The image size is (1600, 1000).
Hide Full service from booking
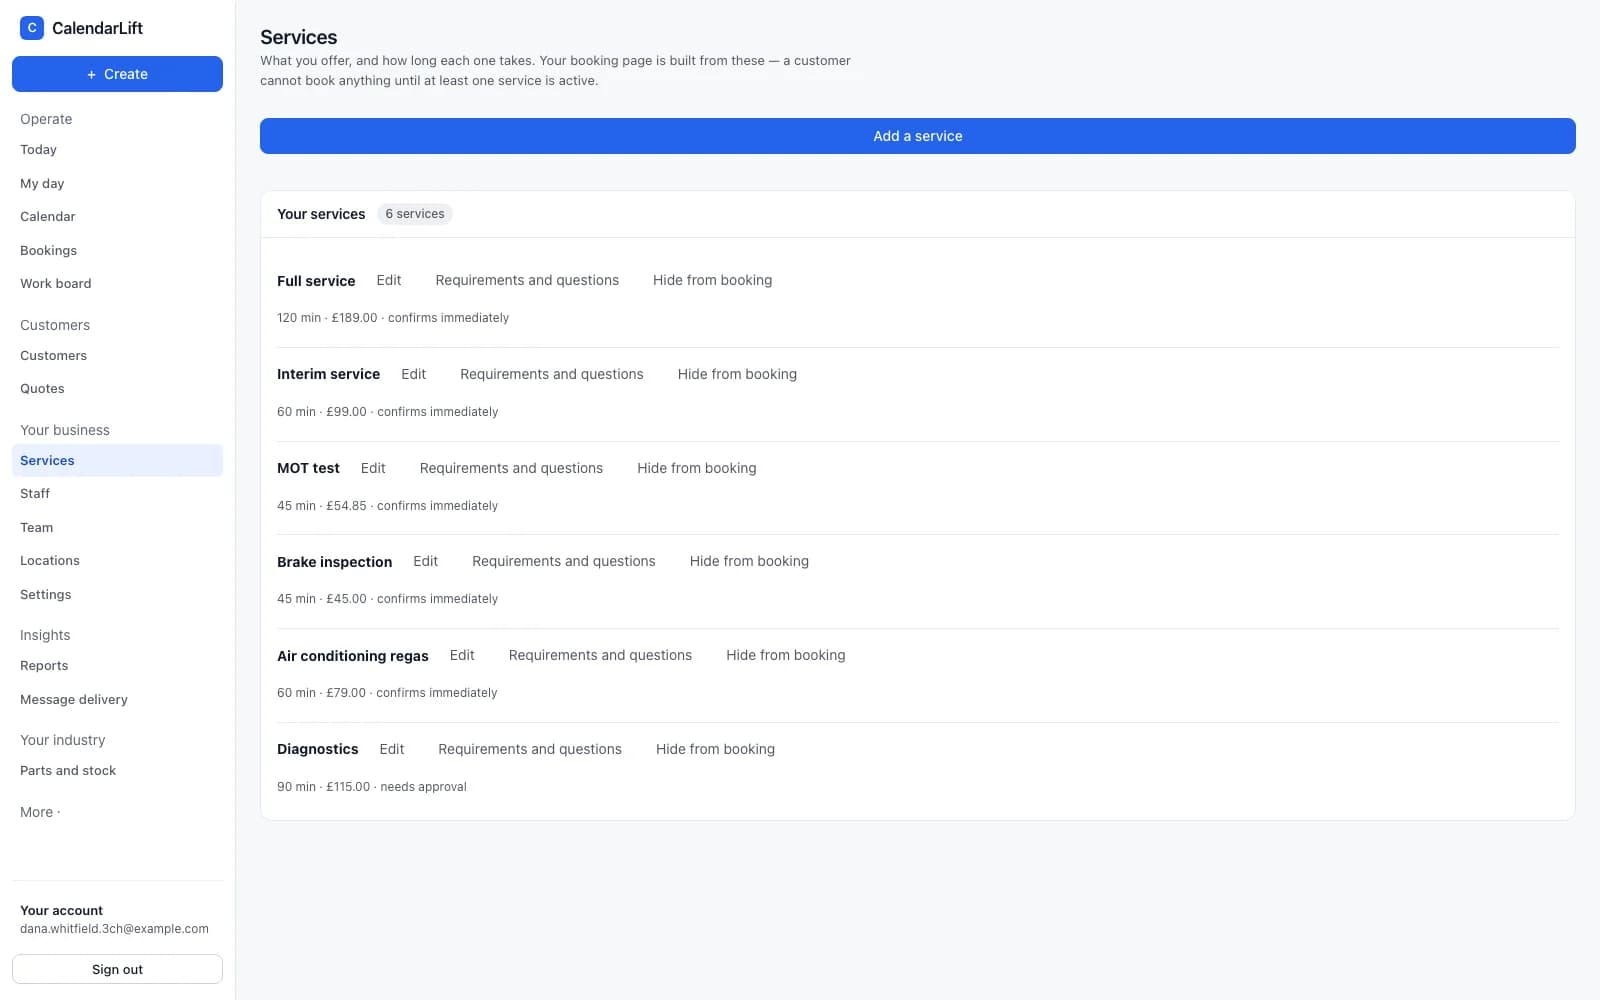(713, 280)
